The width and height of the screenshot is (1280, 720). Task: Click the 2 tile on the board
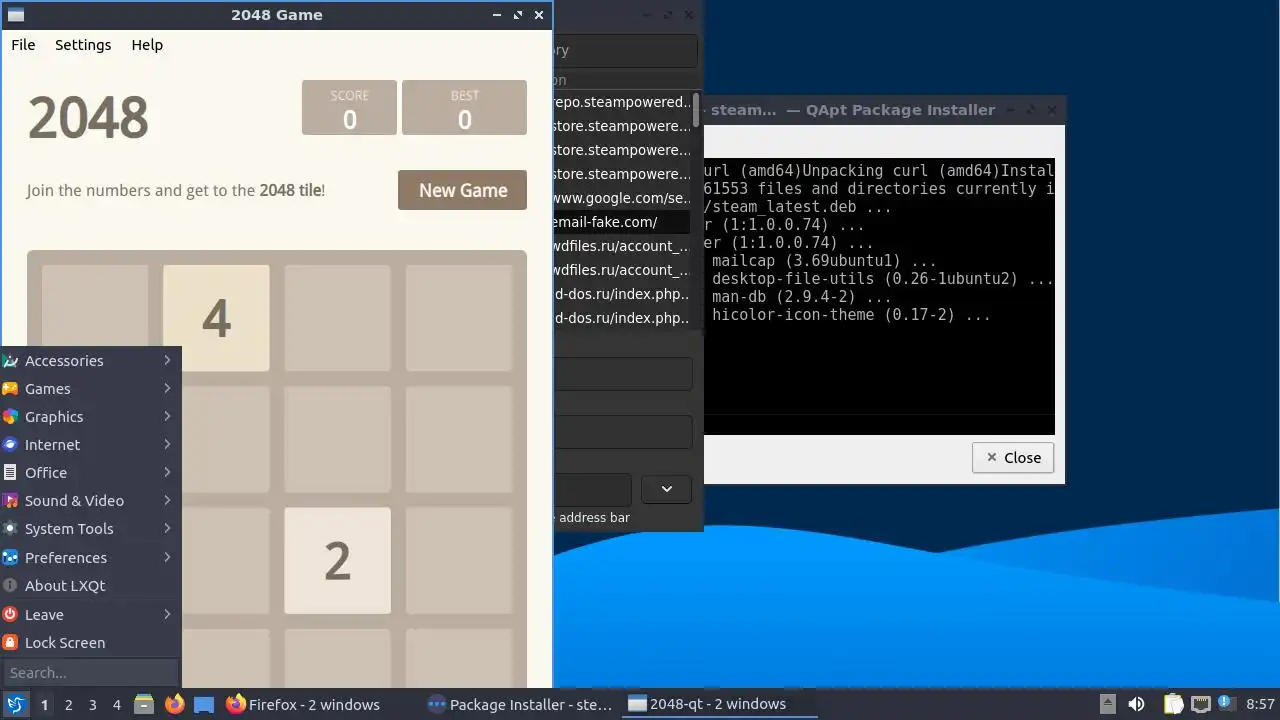coord(337,560)
